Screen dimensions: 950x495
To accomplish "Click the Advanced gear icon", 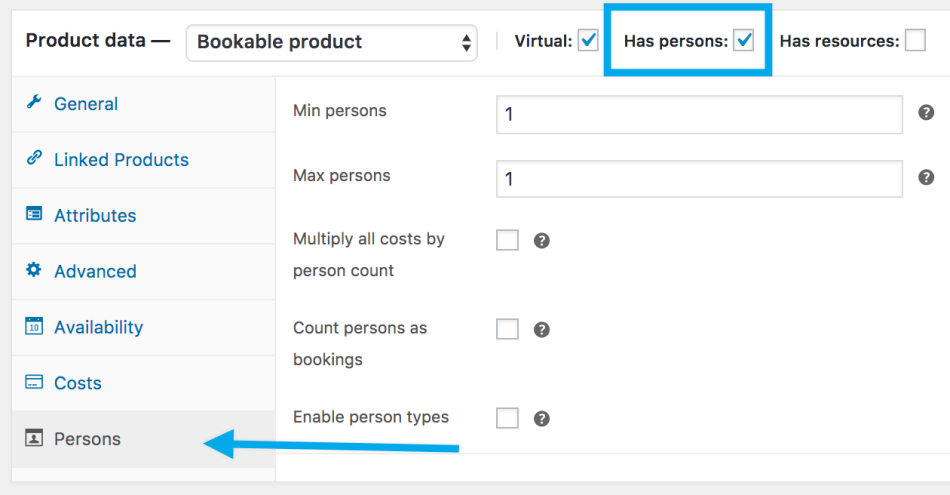I will [x=34, y=270].
